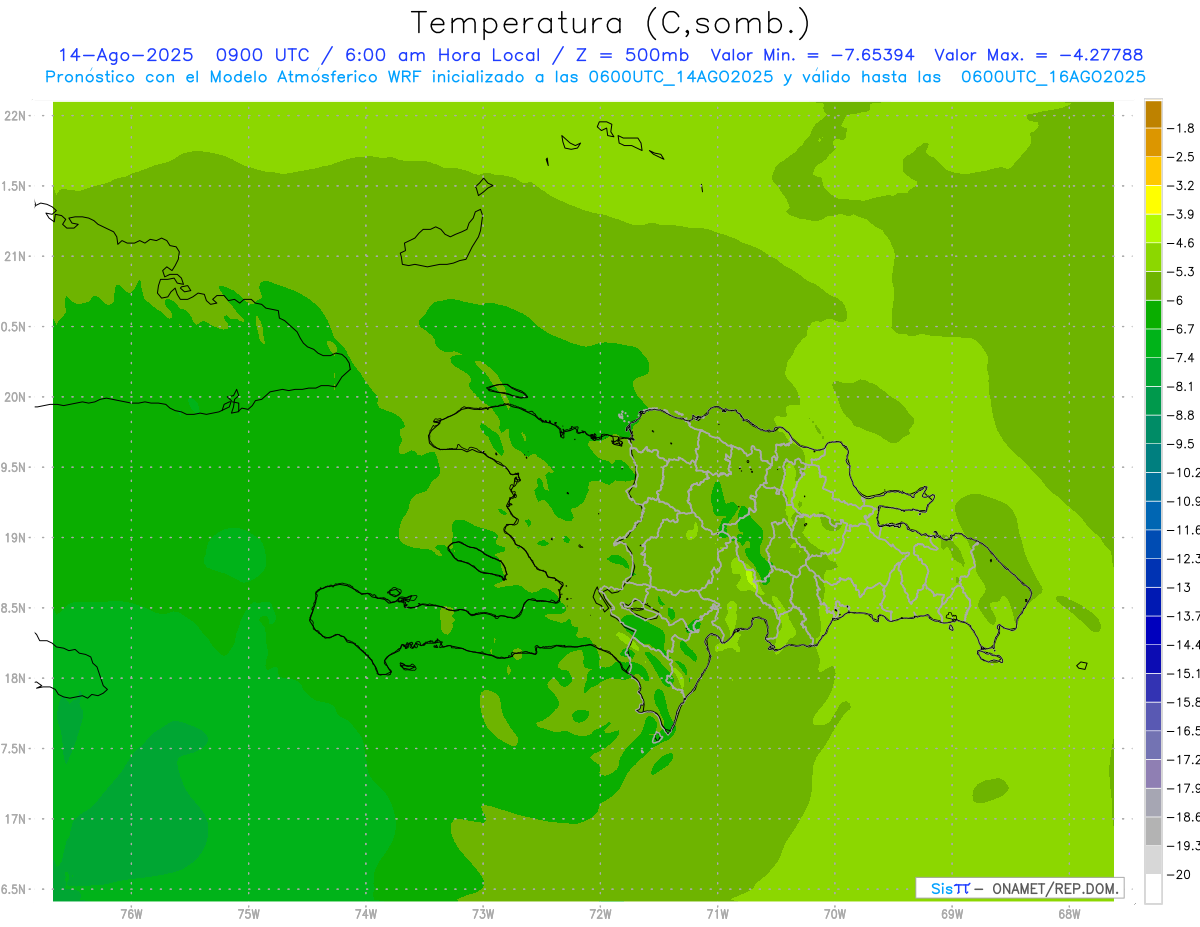Click the 'Valor Min. = -7.65394' readout
The image size is (1200, 927).
pos(812,55)
